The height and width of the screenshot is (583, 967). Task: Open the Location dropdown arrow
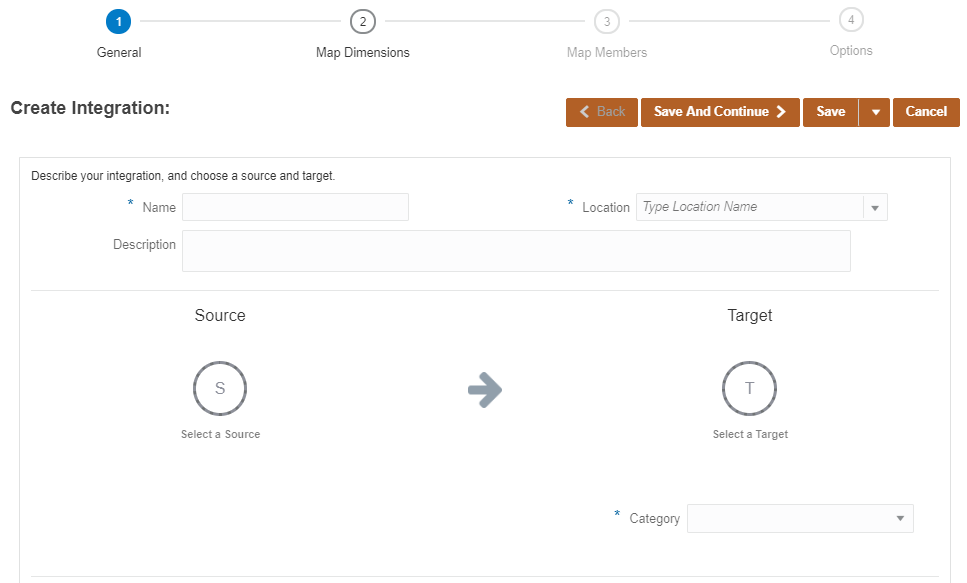(x=874, y=207)
